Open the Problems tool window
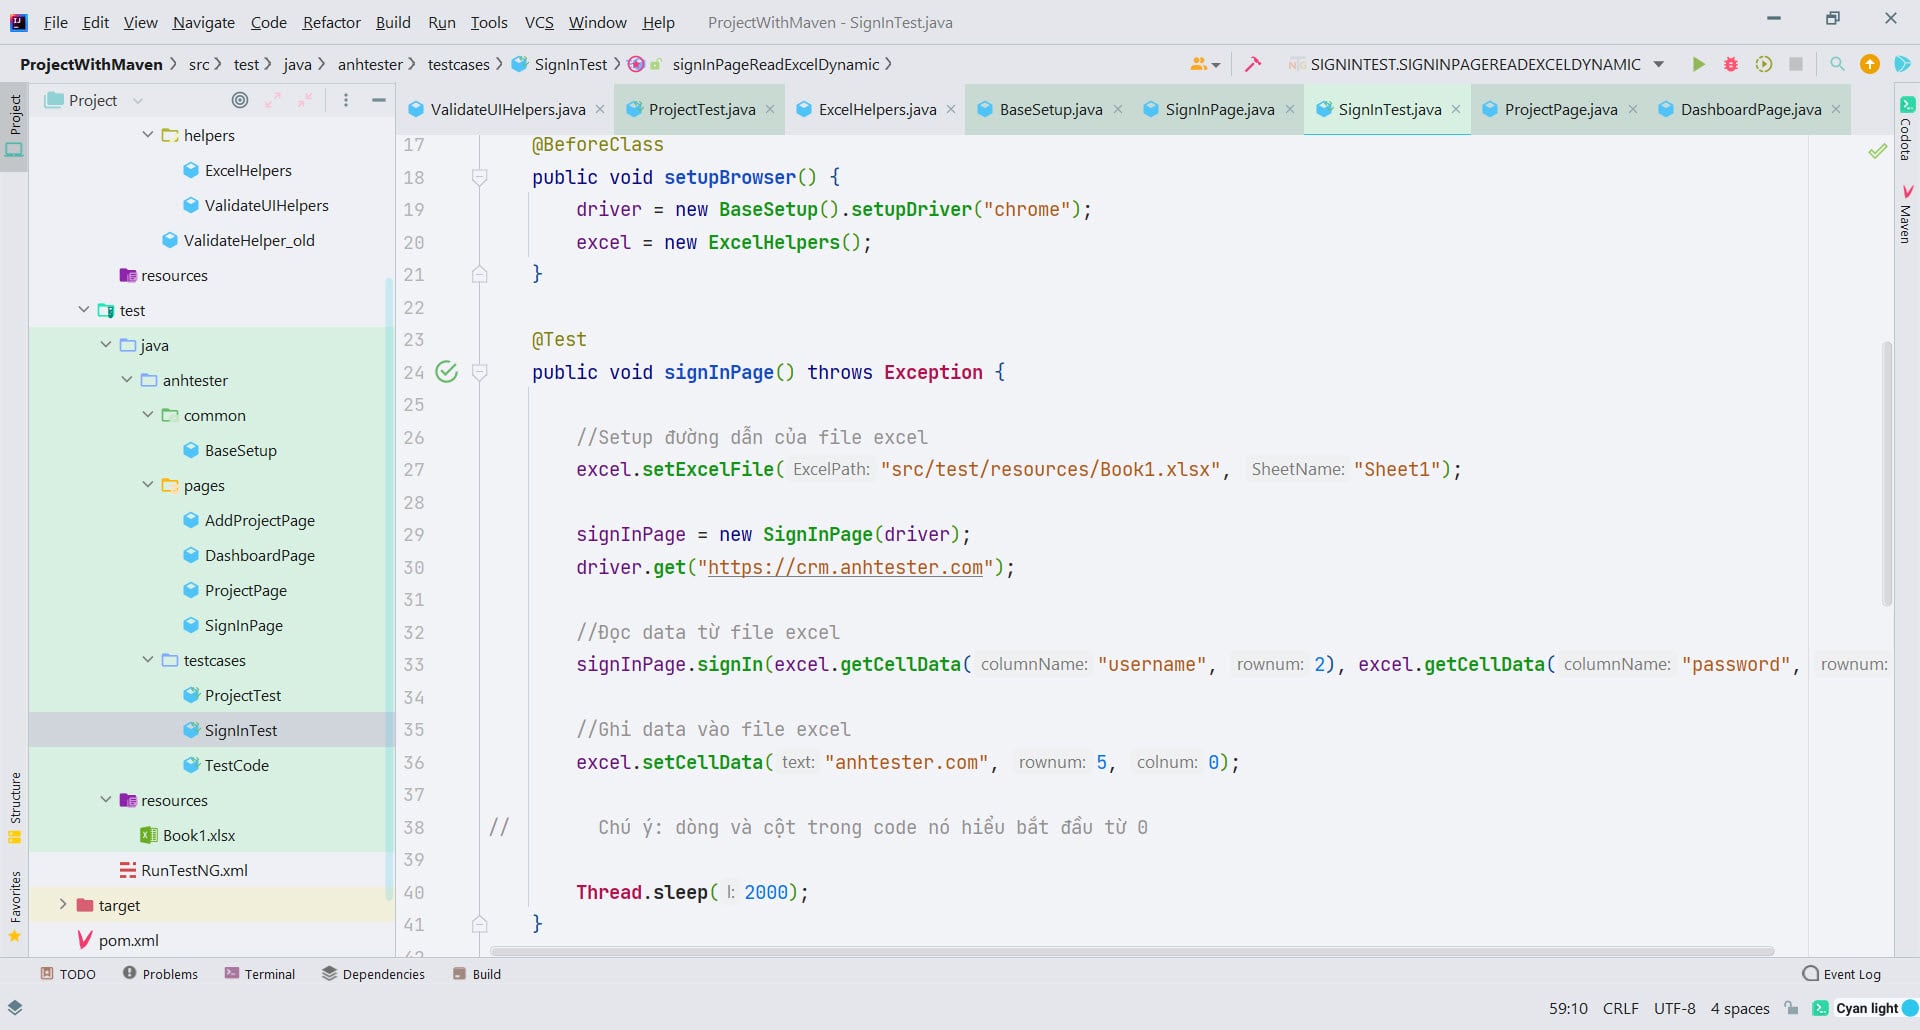The width and height of the screenshot is (1920, 1030). [x=160, y=974]
